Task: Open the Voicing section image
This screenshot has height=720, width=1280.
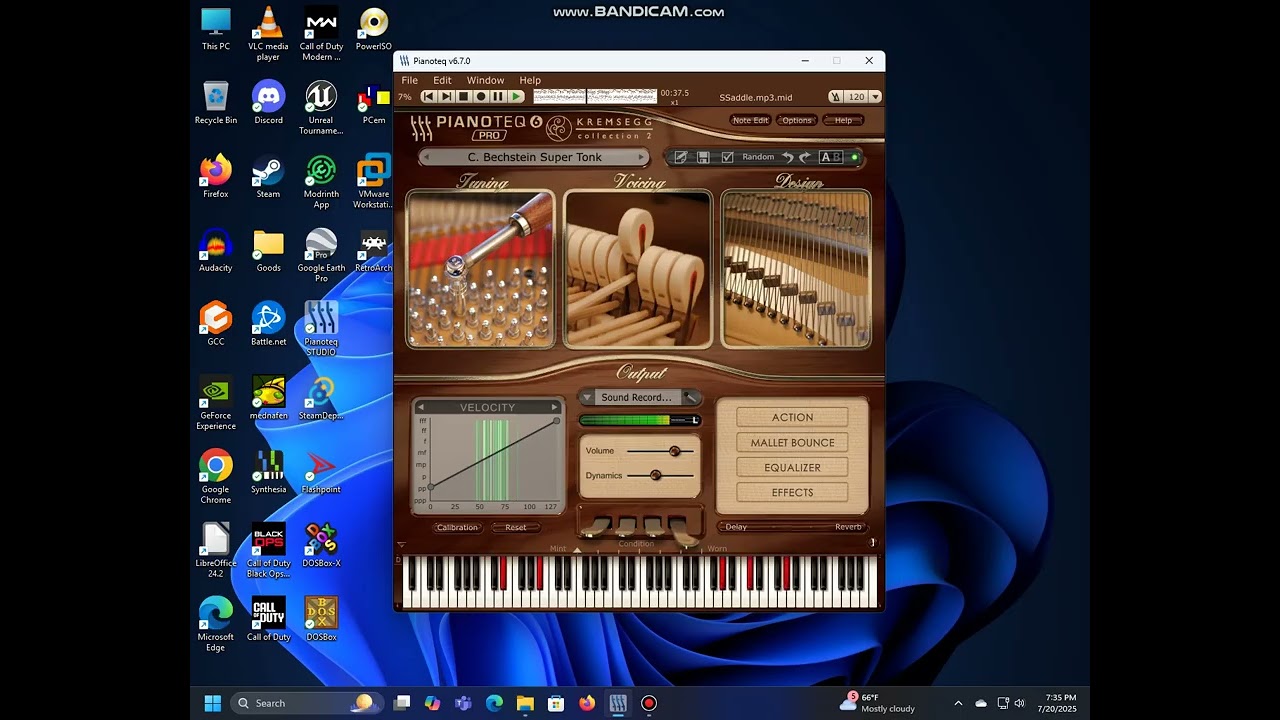Action: pos(638,268)
